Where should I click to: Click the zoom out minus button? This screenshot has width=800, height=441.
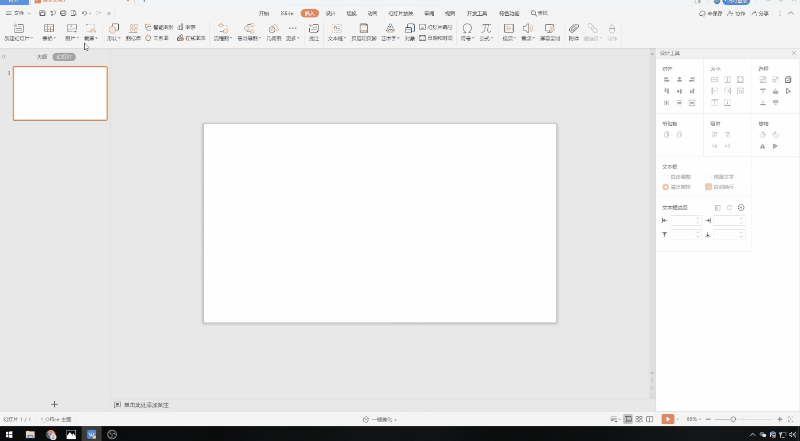(708, 419)
